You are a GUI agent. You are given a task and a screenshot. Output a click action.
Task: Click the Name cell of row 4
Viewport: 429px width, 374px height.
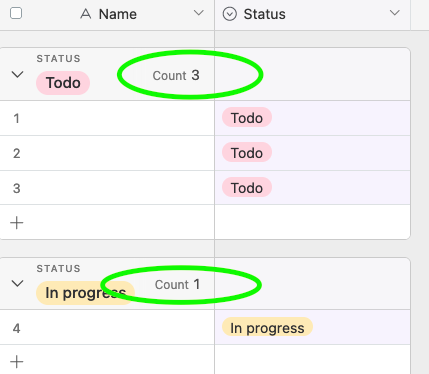pos(107,328)
